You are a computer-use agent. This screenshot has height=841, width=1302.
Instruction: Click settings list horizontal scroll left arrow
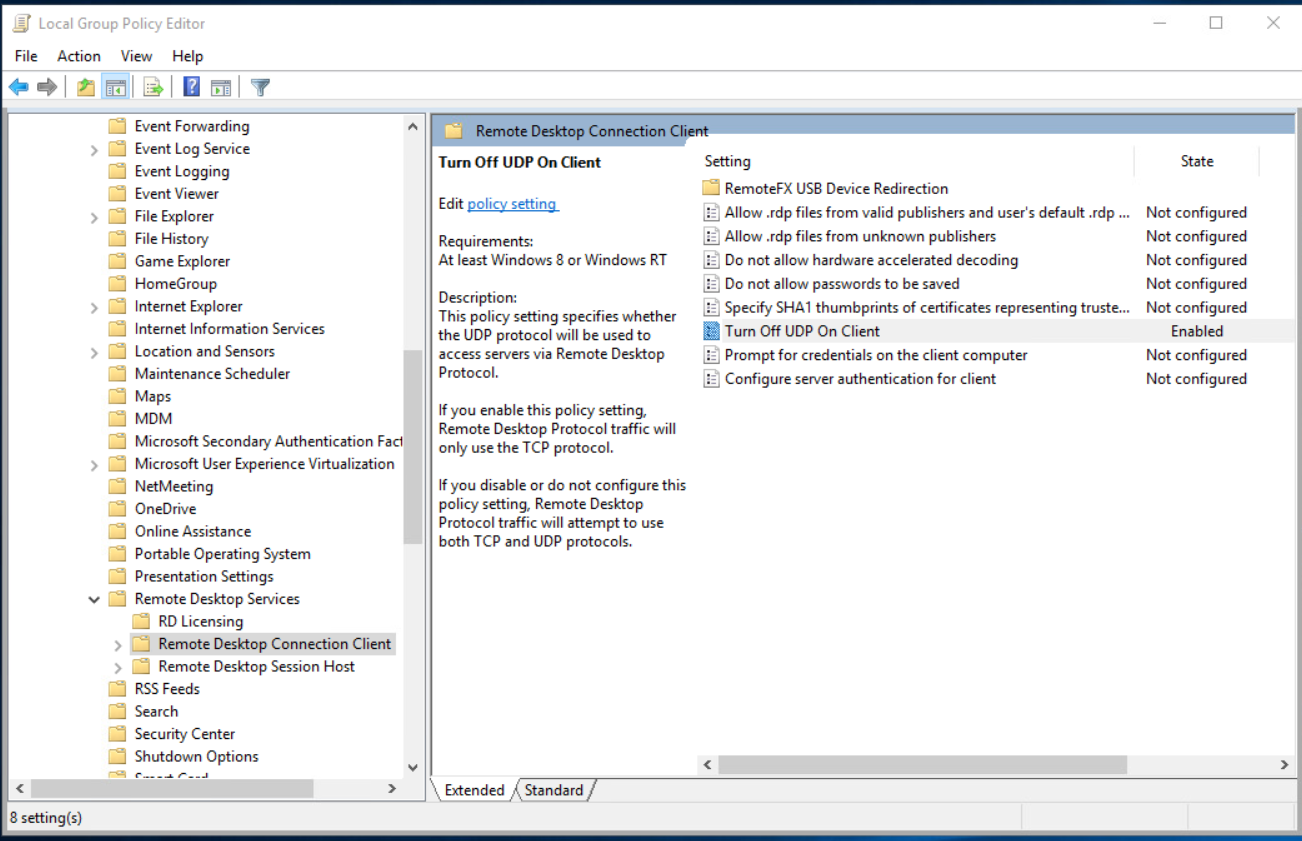pyautogui.click(x=708, y=765)
